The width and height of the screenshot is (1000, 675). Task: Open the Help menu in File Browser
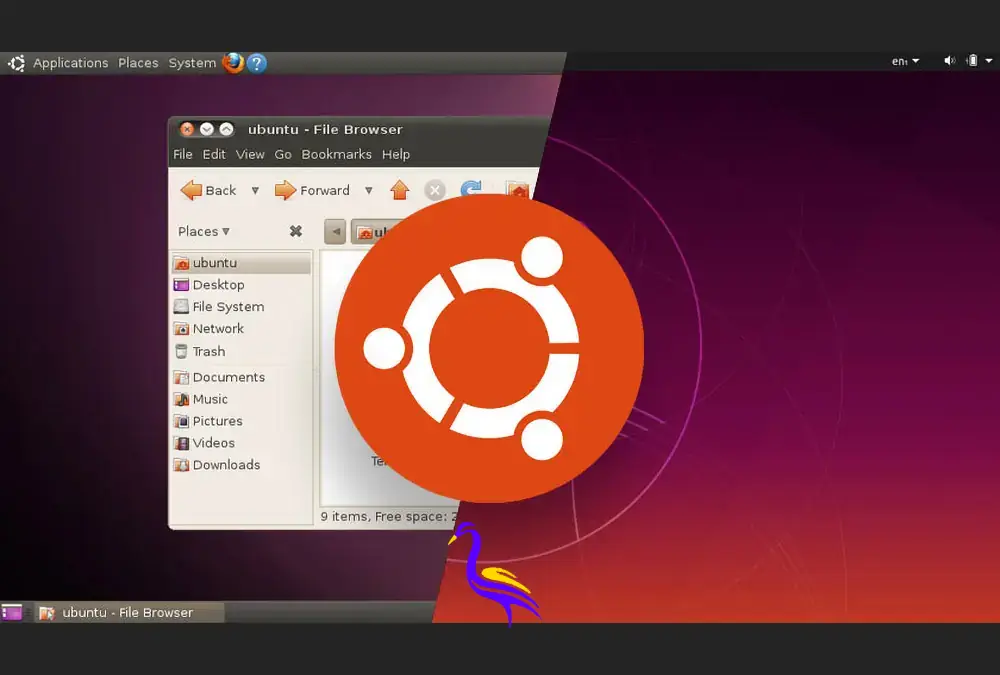pos(395,154)
